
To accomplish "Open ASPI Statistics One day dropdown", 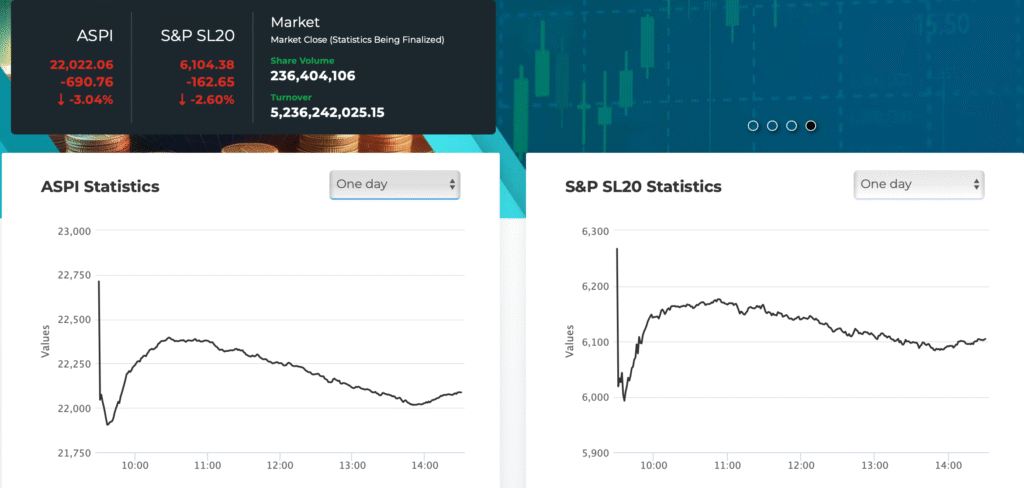I will click(394, 184).
